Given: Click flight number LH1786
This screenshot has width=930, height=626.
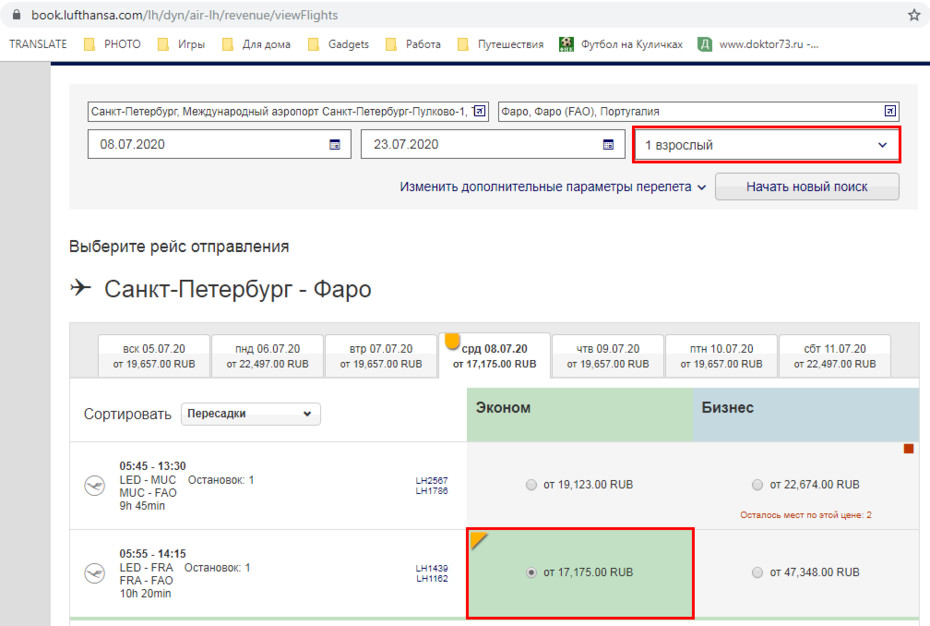Looking at the screenshot, I should (x=432, y=491).
